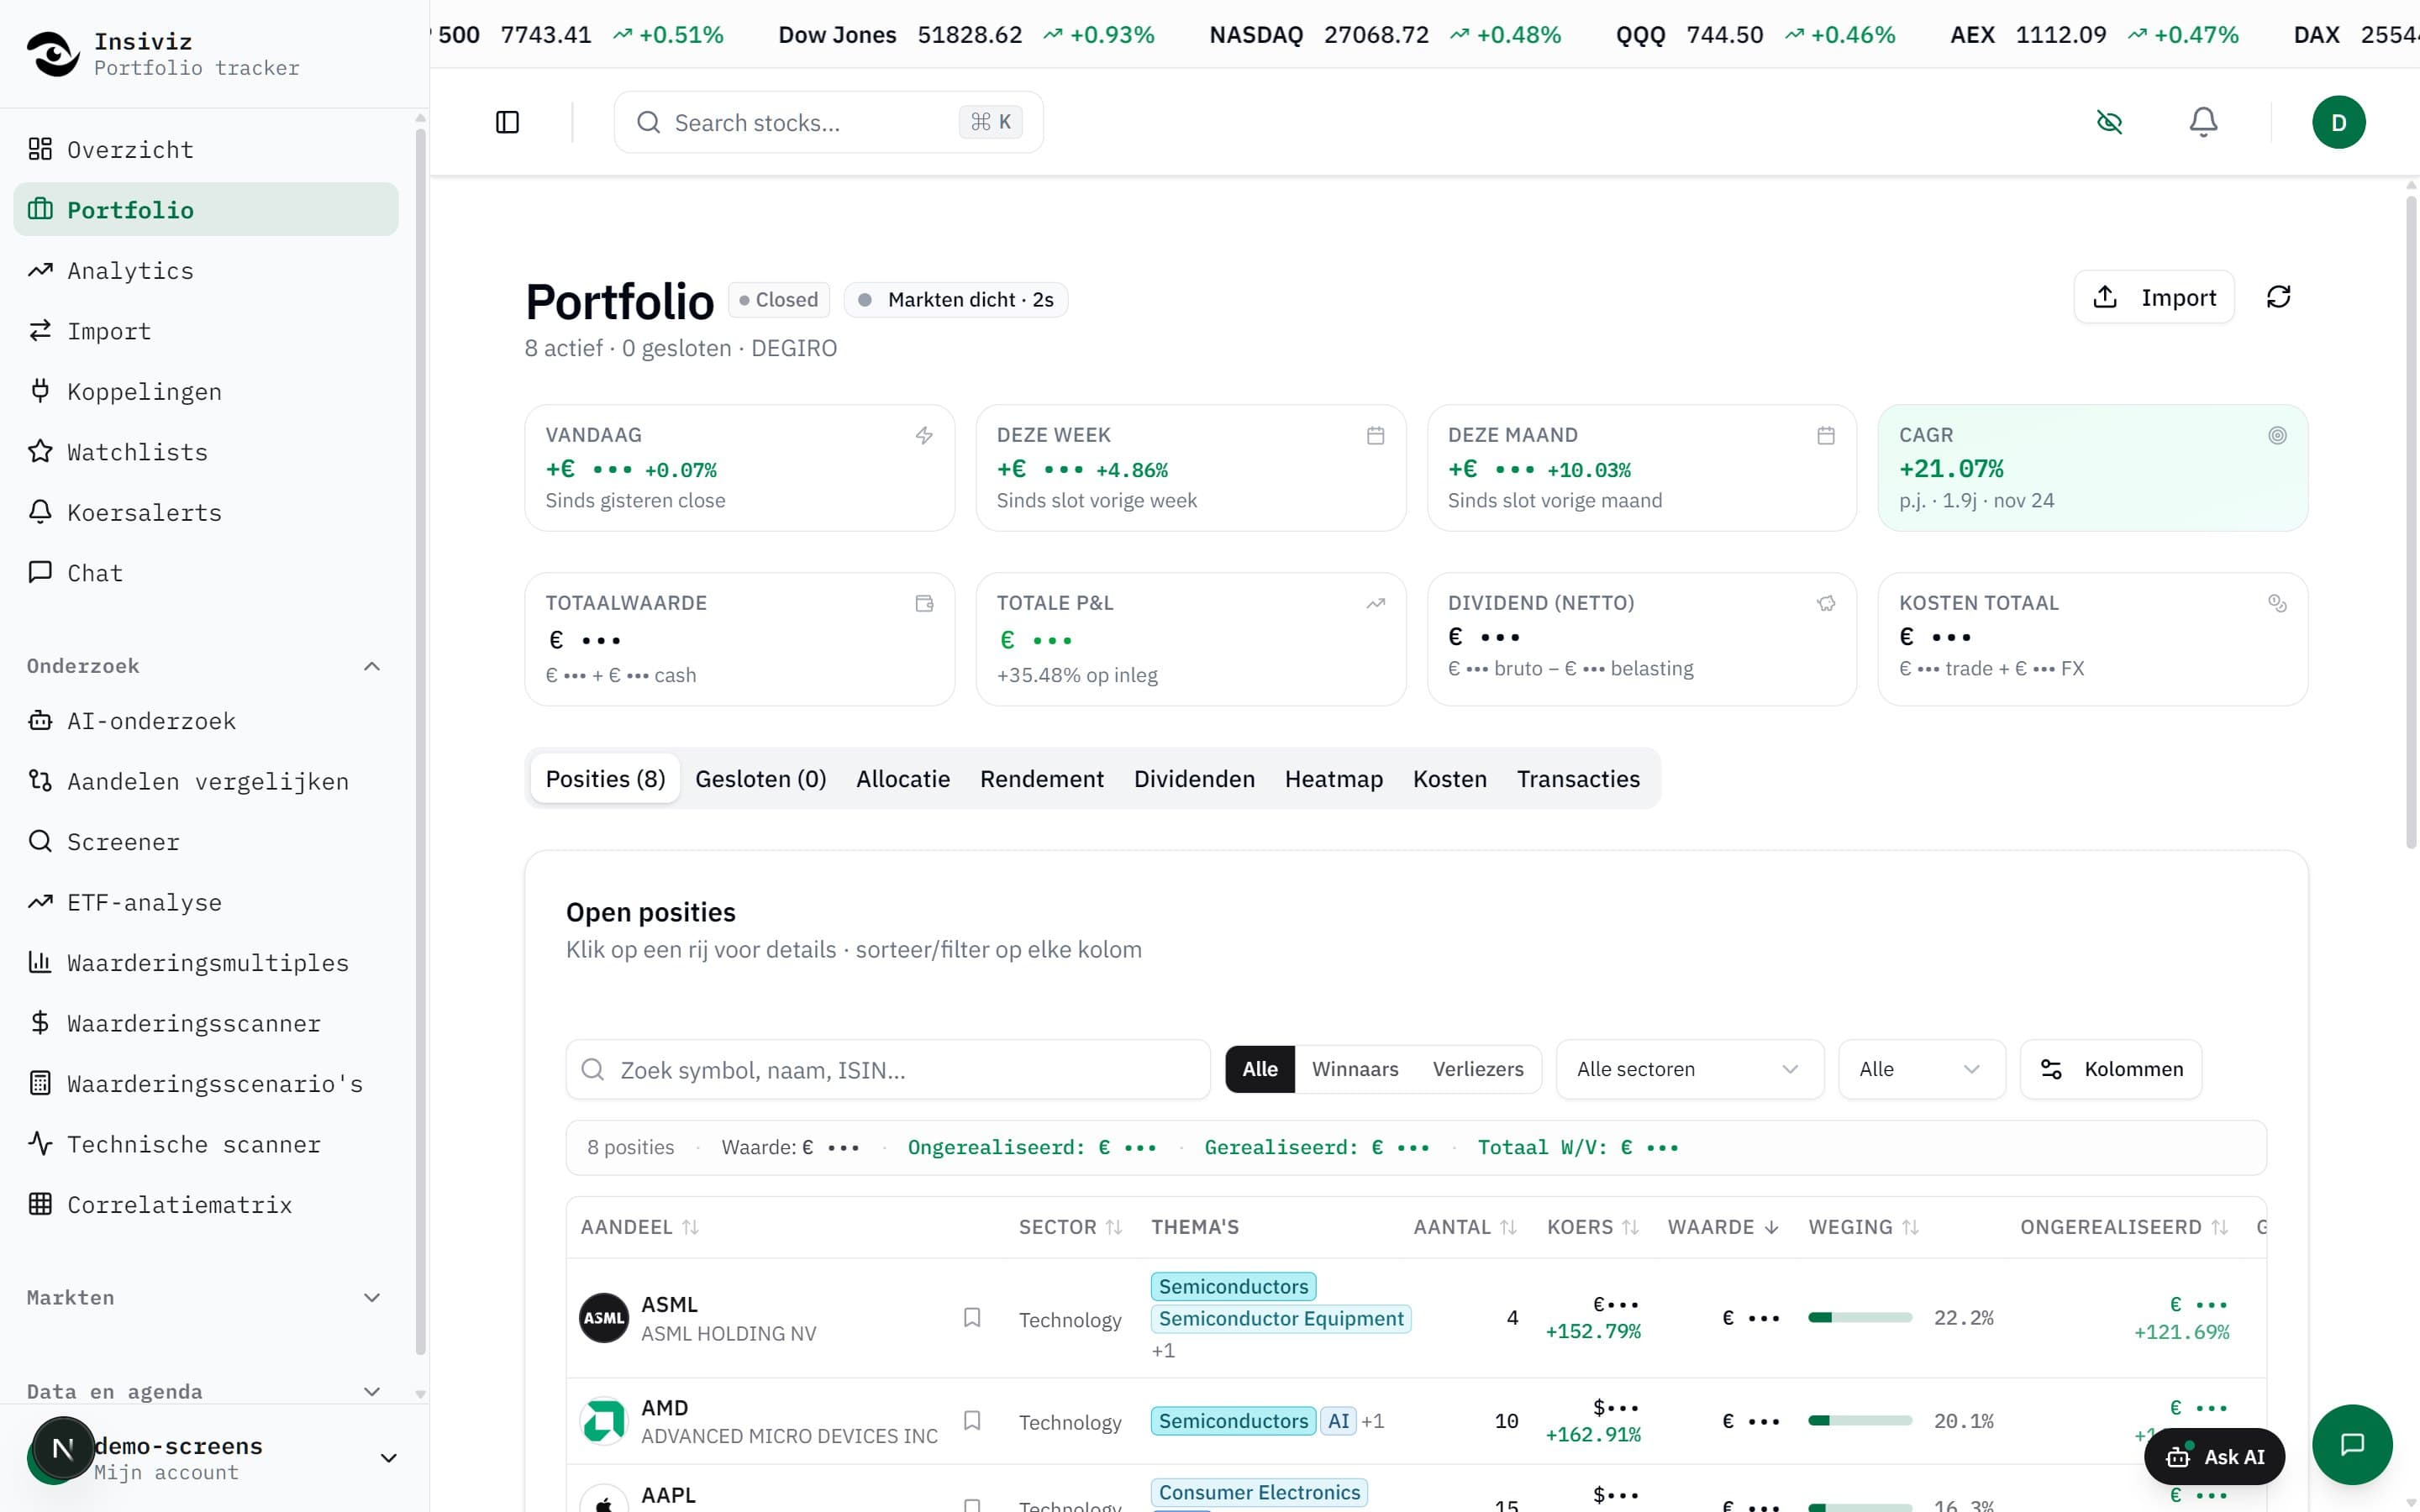Image resolution: width=2420 pixels, height=1512 pixels.
Task: Open Technische scanner in sidebar
Action: point(206,1144)
